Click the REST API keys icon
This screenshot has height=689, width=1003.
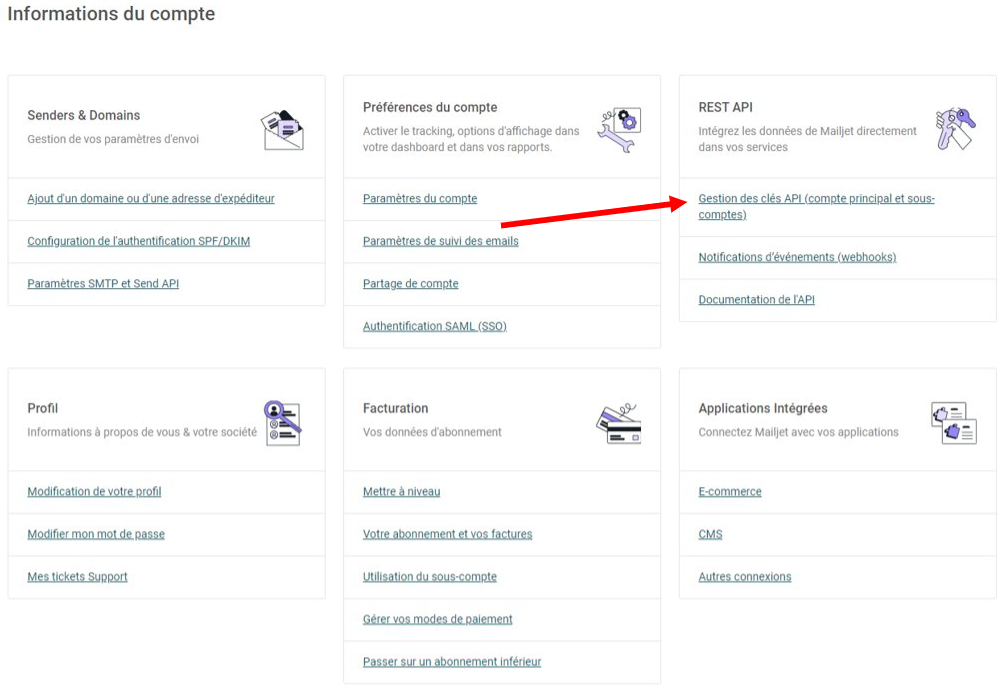coord(955,129)
